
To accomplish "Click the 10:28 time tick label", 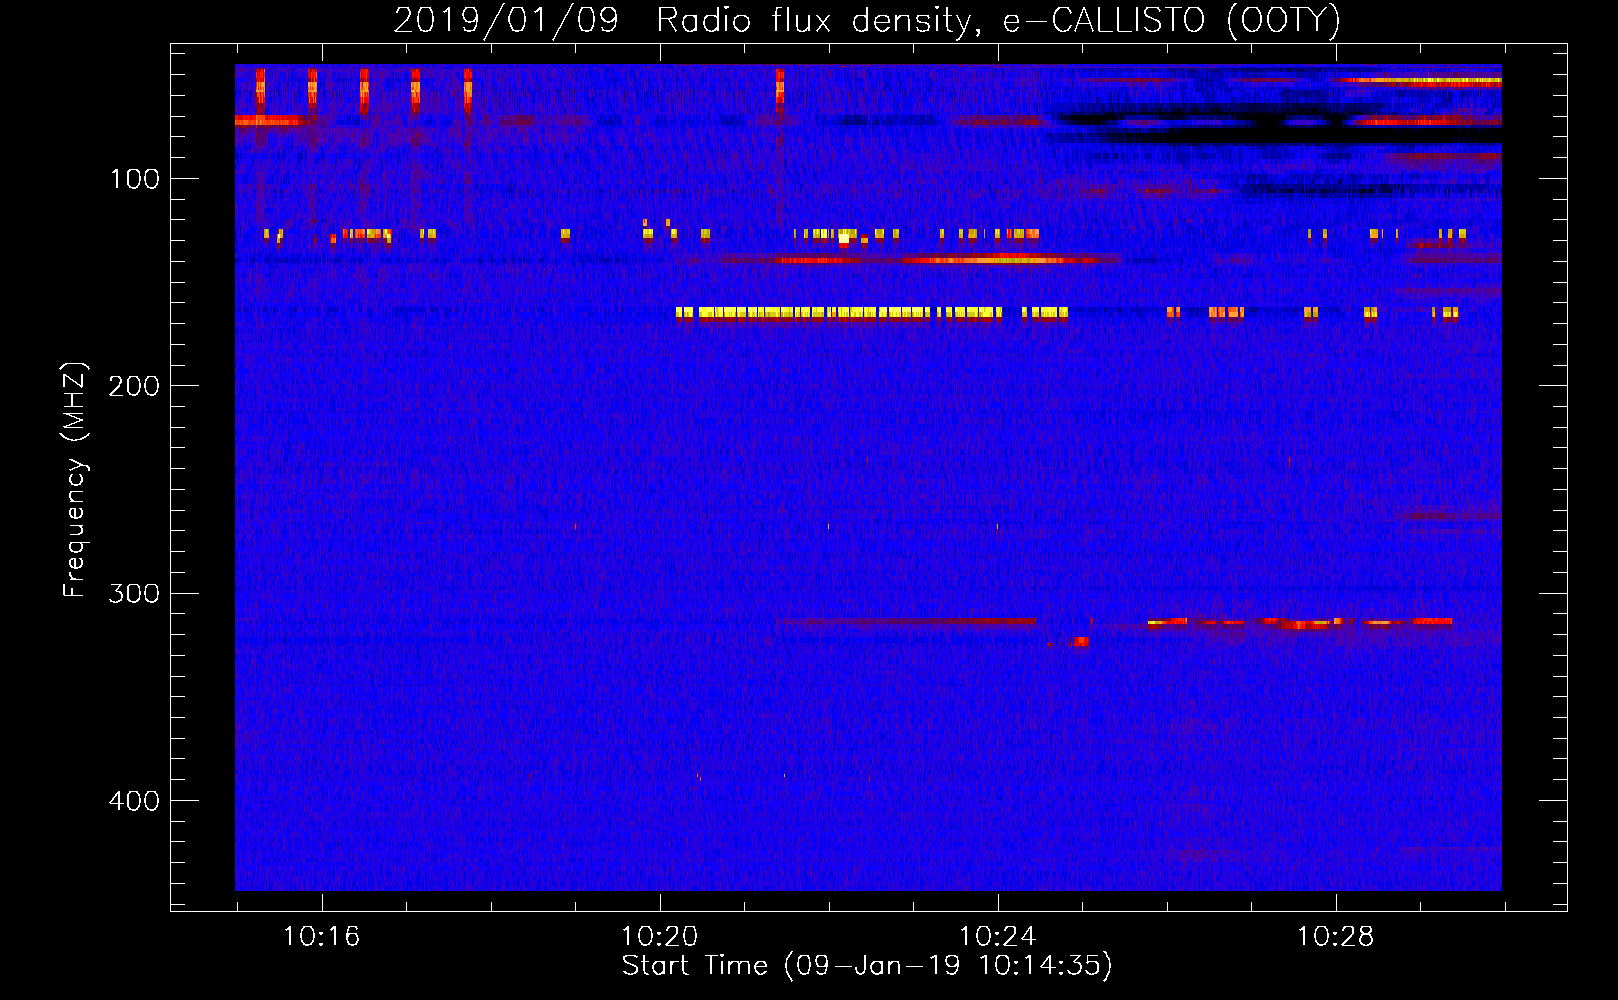I will click(1335, 937).
